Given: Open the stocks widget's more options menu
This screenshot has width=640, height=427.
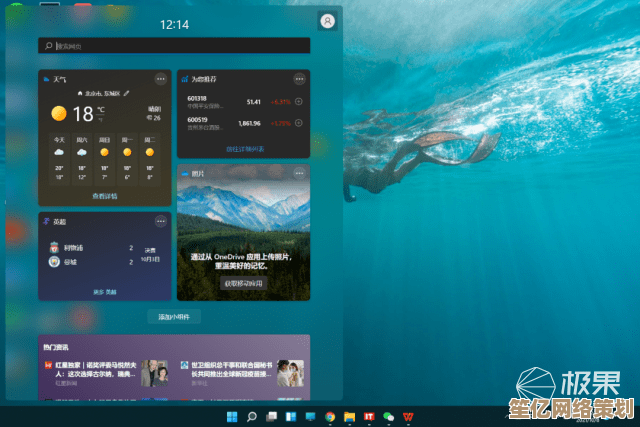Looking at the screenshot, I should [299, 78].
